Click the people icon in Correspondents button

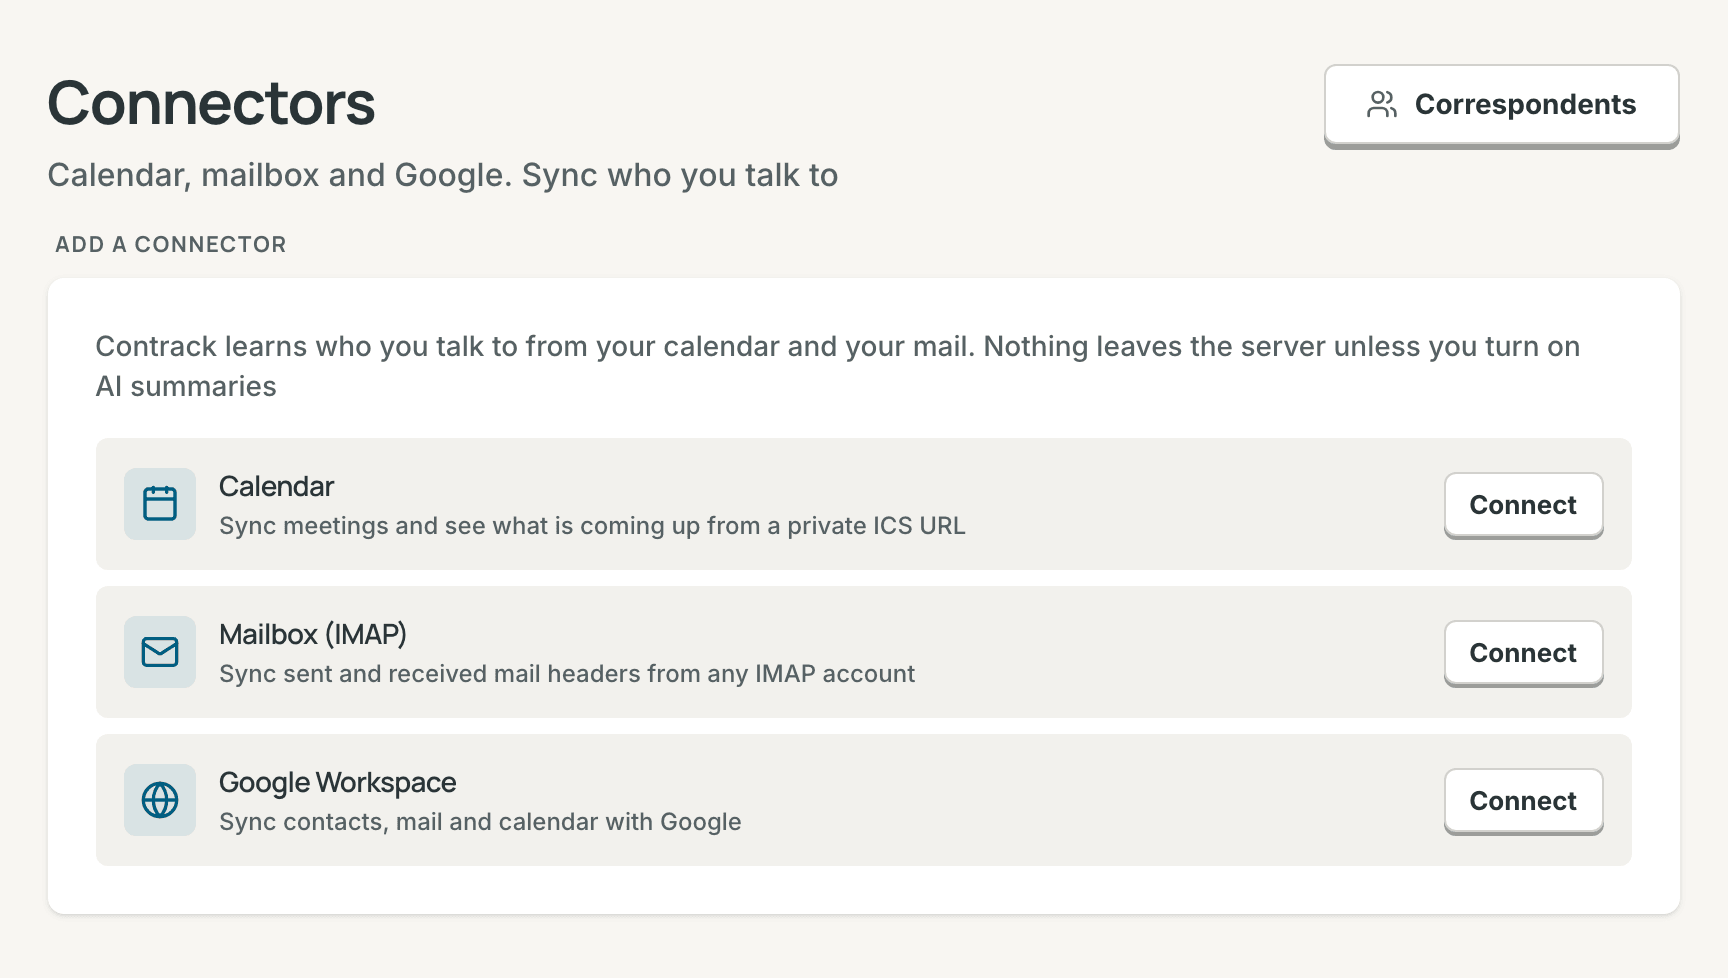1382,105
